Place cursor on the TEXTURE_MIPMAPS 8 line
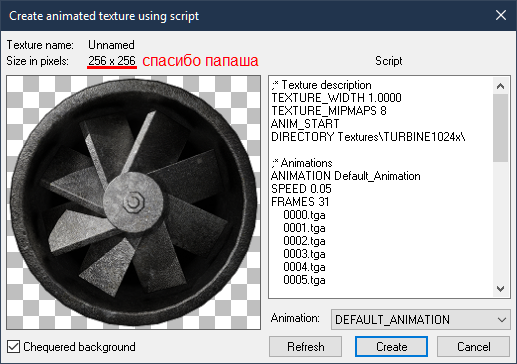The image size is (517, 364). coord(329,111)
